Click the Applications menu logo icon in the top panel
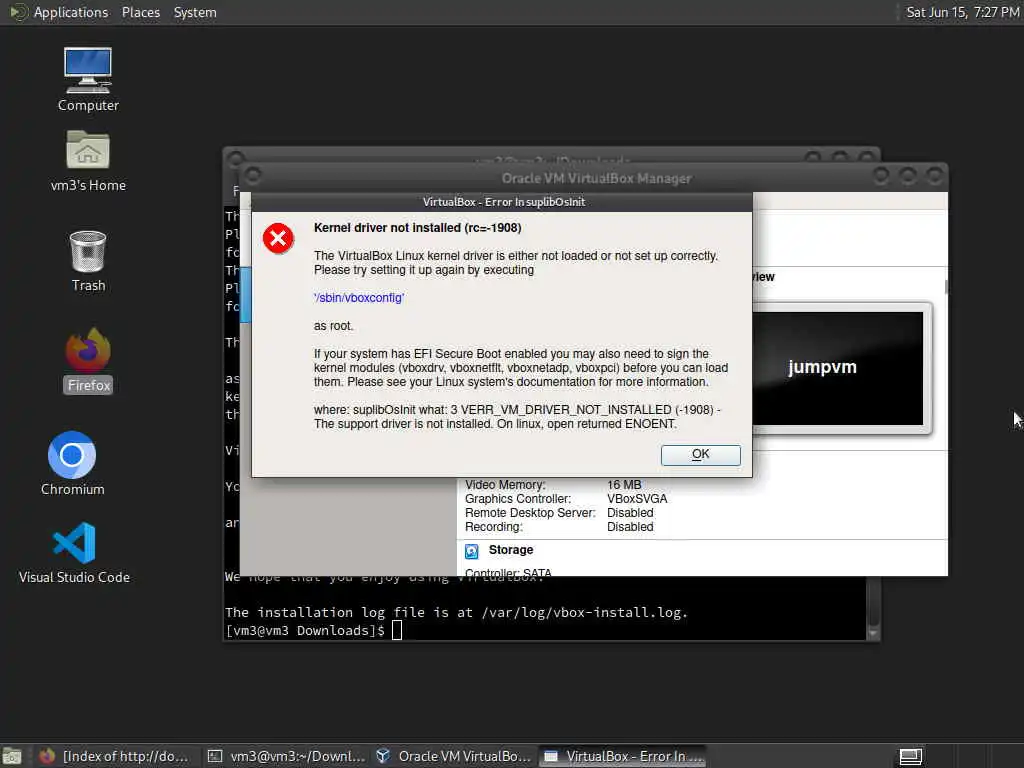The width and height of the screenshot is (1024, 768). click(x=18, y=12)
